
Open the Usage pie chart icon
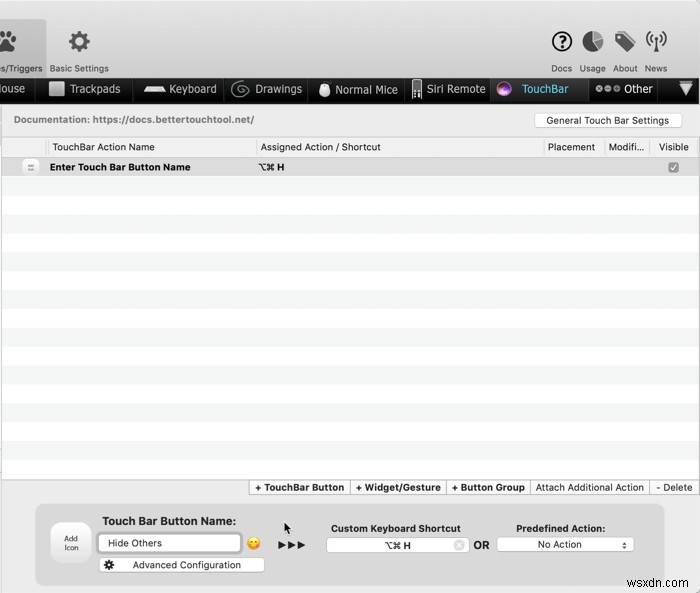[593, 42]
